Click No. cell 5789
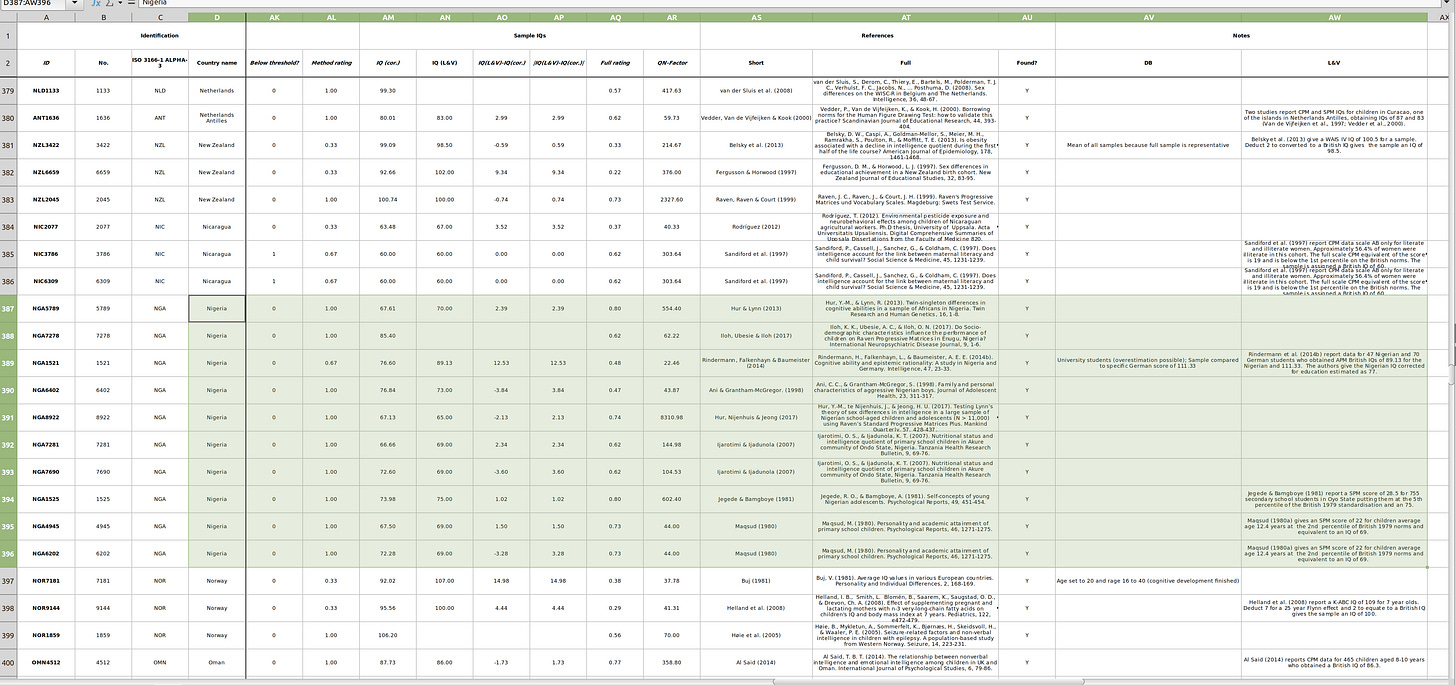Image resolution: width=1456 pixels, height=685 pixels. (x=103, y=308)
